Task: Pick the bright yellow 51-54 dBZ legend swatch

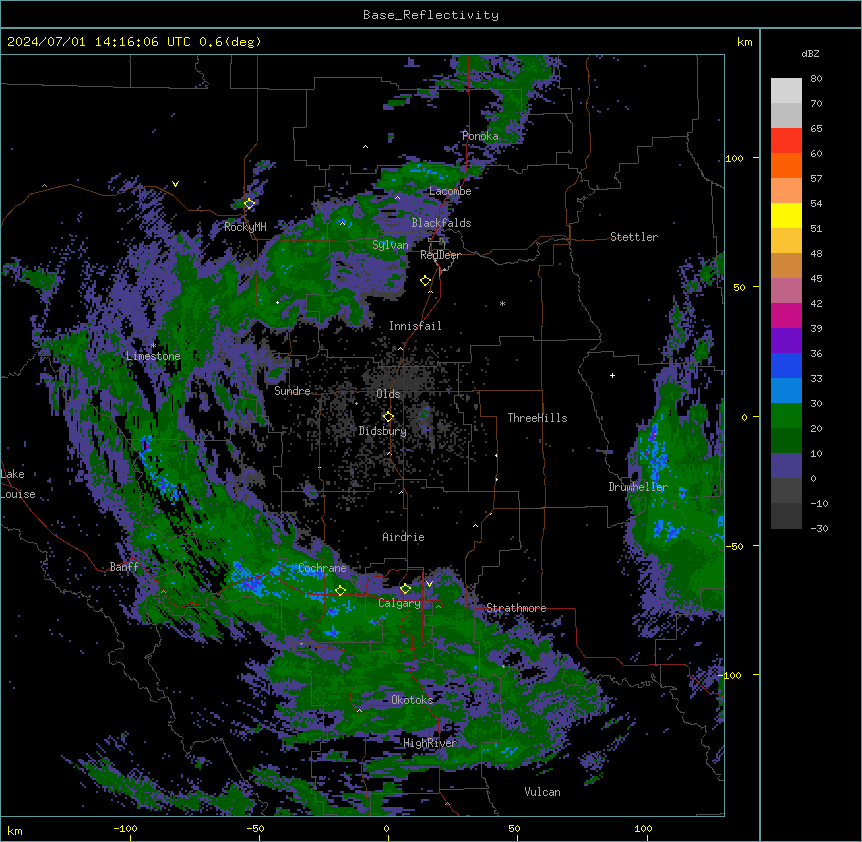Action: 786,215
